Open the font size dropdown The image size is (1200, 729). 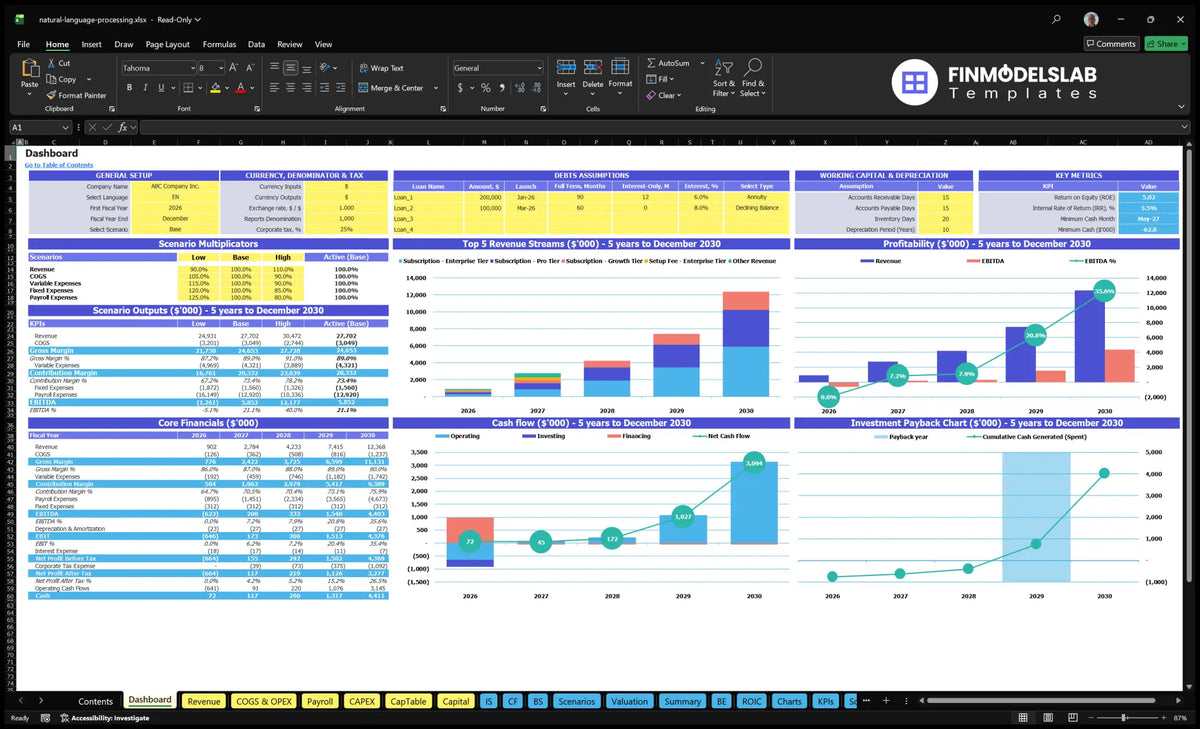tap(221, 68)
